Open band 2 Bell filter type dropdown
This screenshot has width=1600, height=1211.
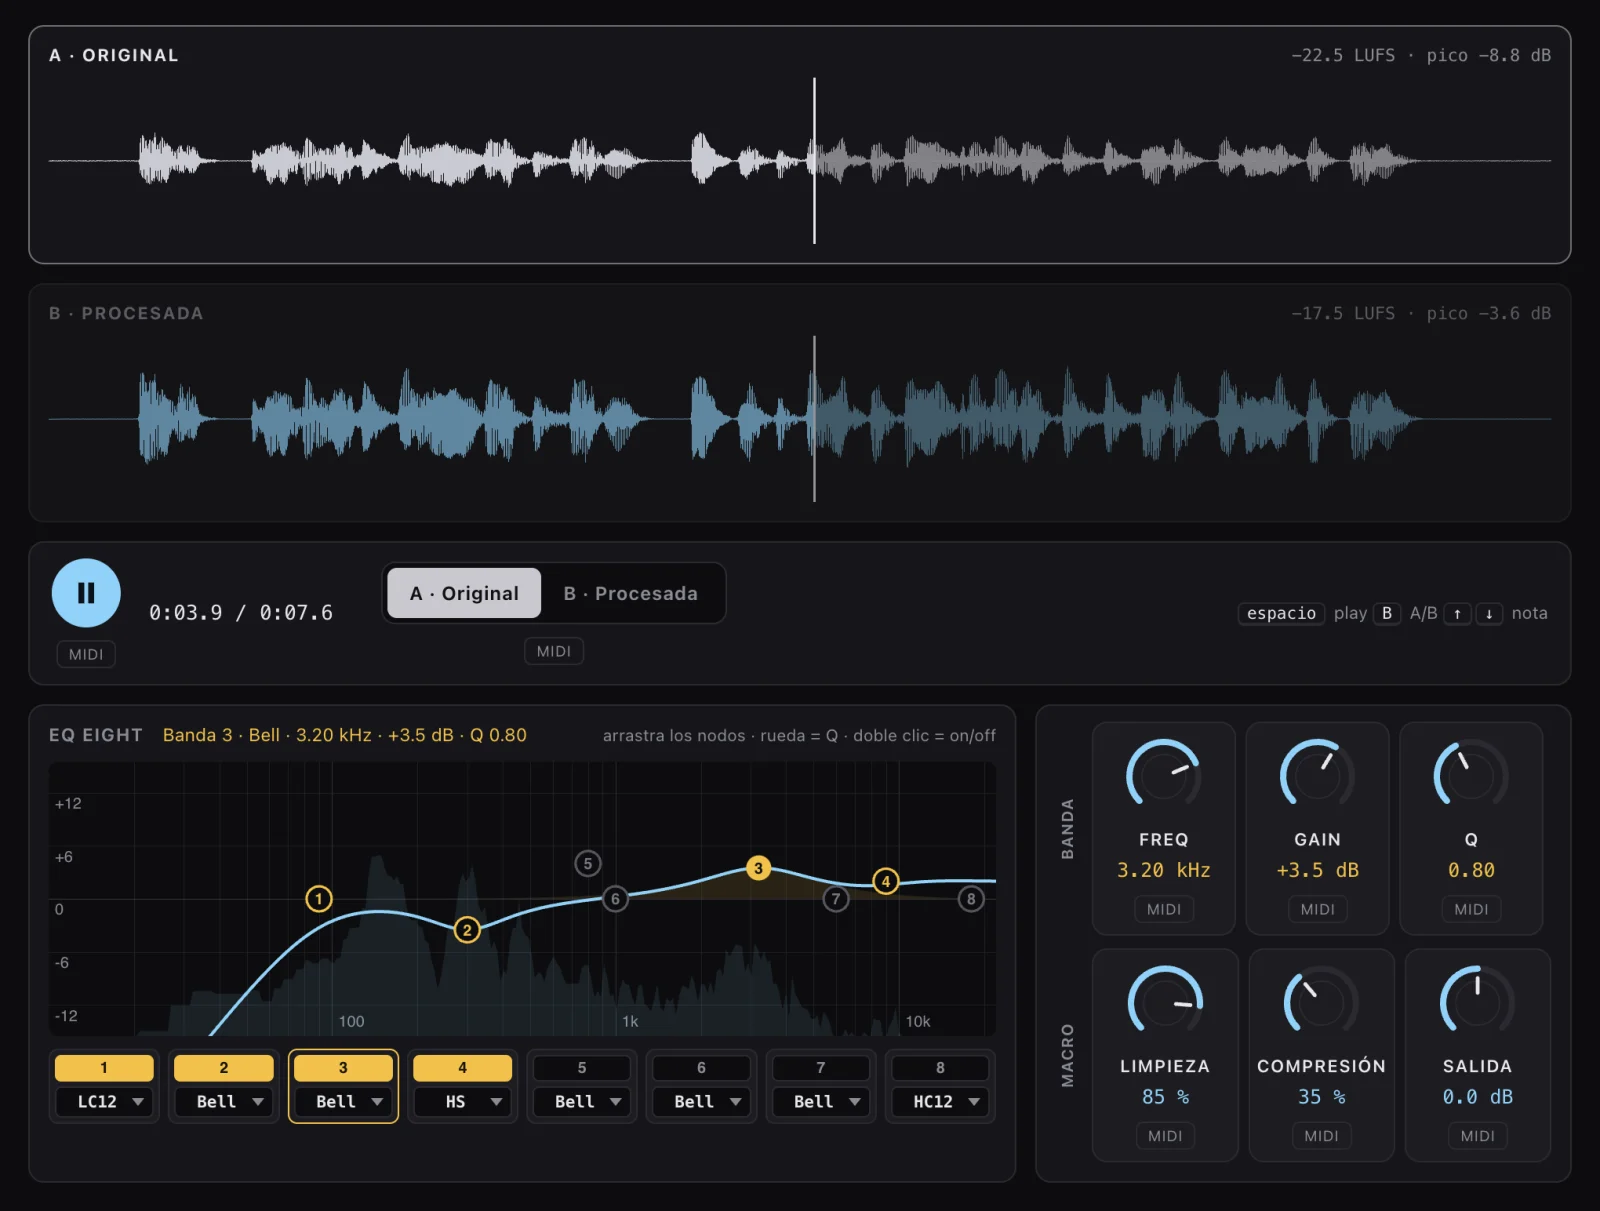223,1102
